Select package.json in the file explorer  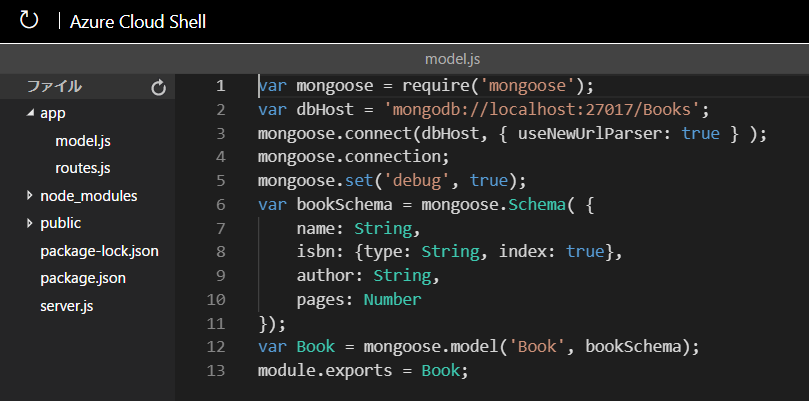(x=82, y=277)
